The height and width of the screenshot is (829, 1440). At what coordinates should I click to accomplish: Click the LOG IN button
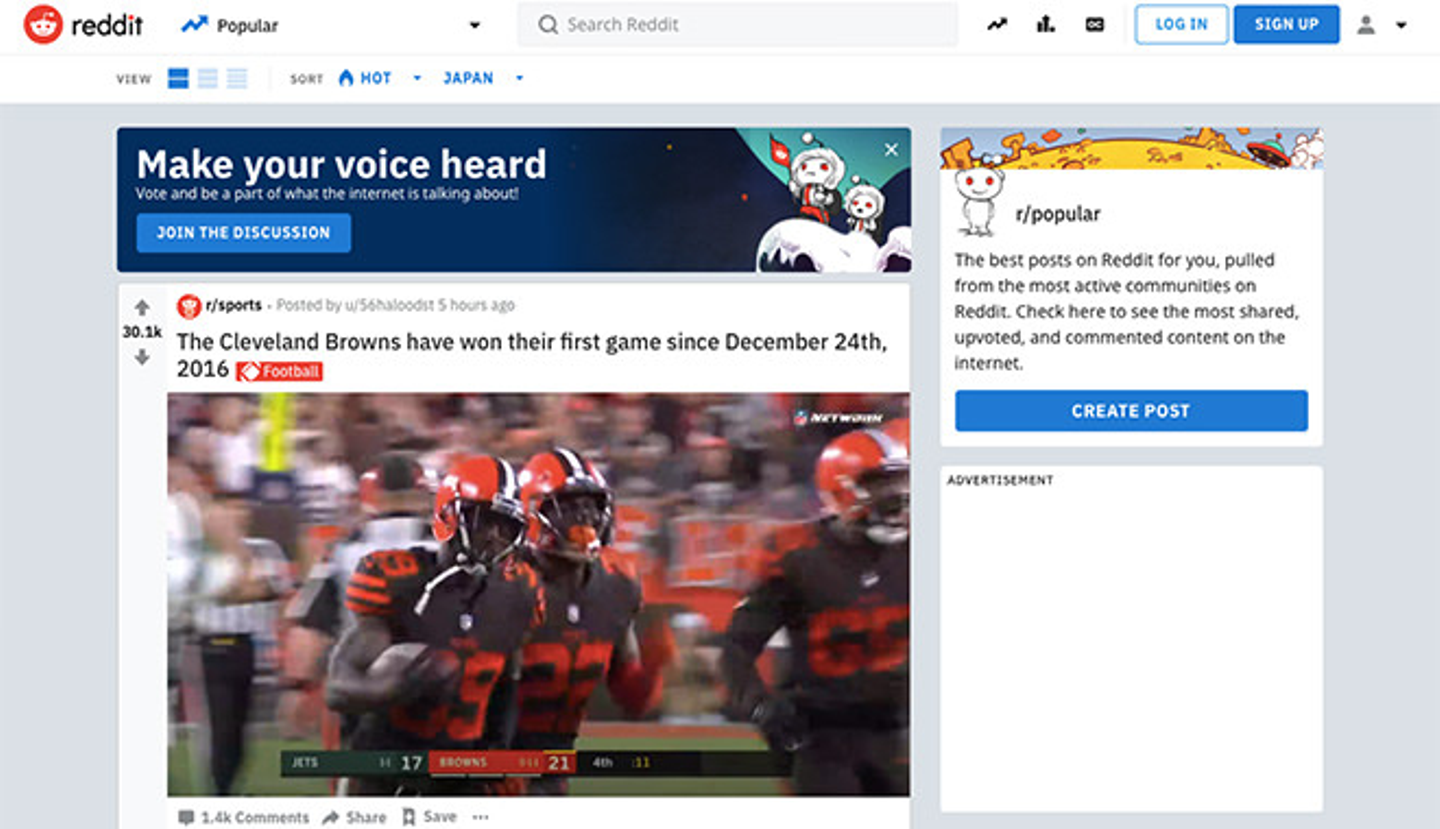pos(1181,25)
